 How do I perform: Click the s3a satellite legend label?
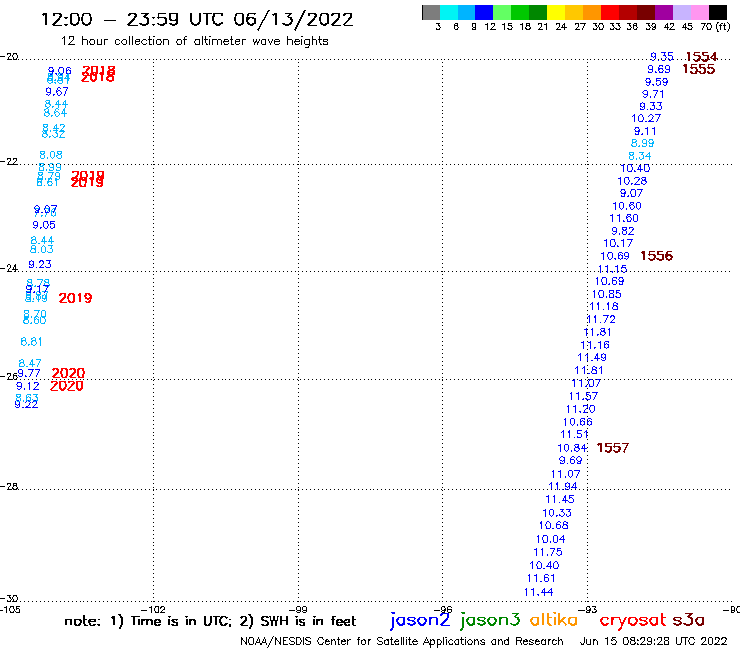tap(689, 620)
